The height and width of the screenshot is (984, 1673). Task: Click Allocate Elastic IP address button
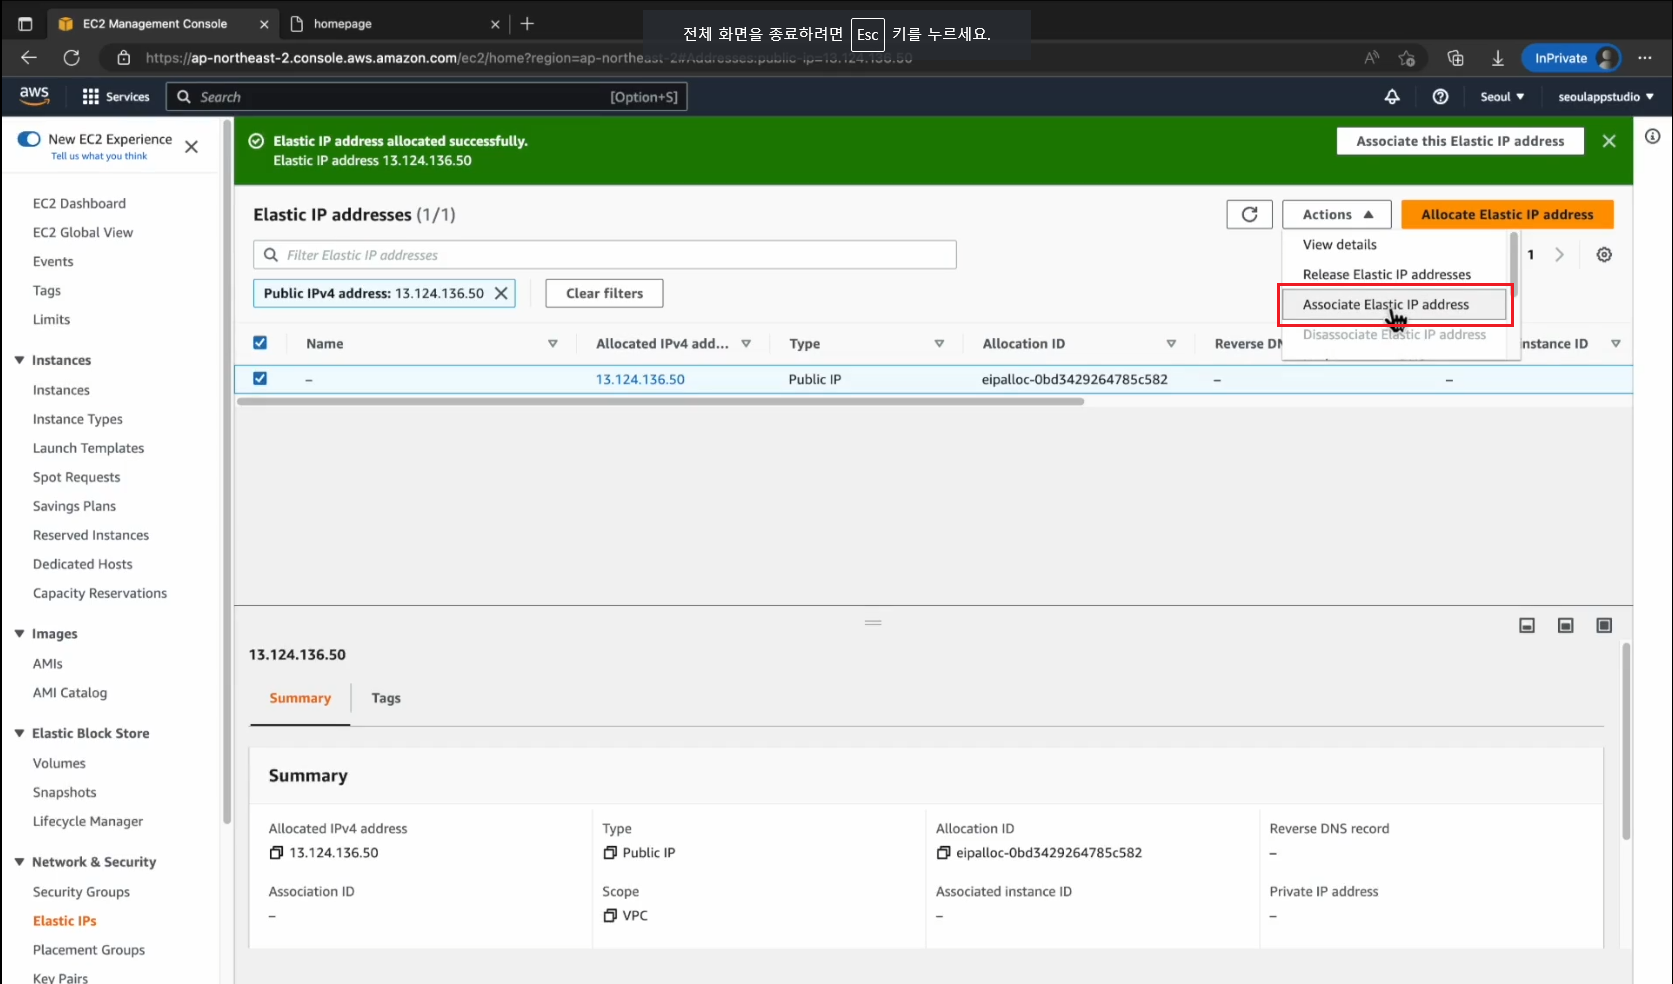coord(1507,214)
